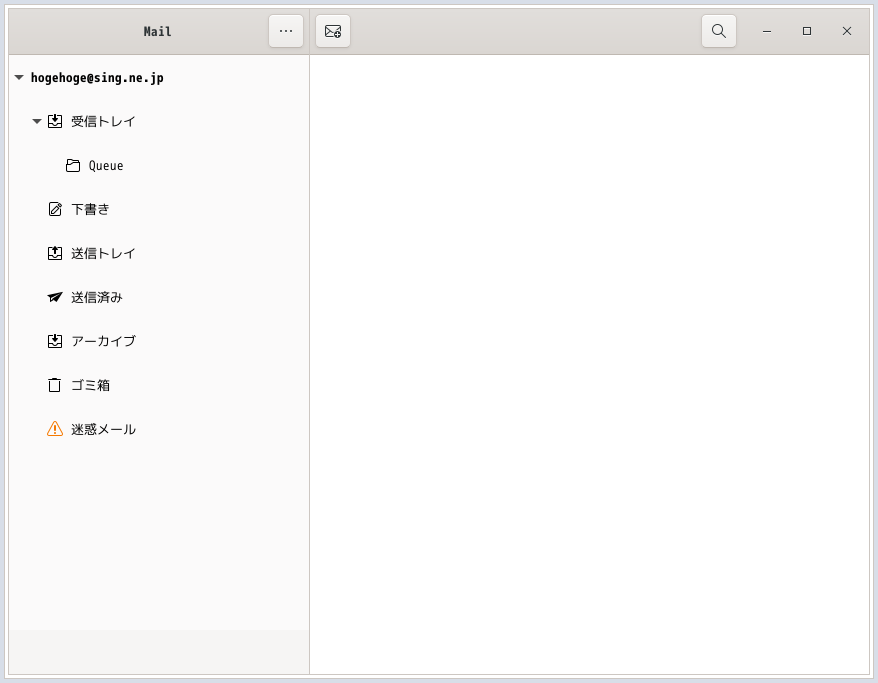Click the trash can icon beside ゴミ箱
Screen dimensions: 878x683
point(54,385)
